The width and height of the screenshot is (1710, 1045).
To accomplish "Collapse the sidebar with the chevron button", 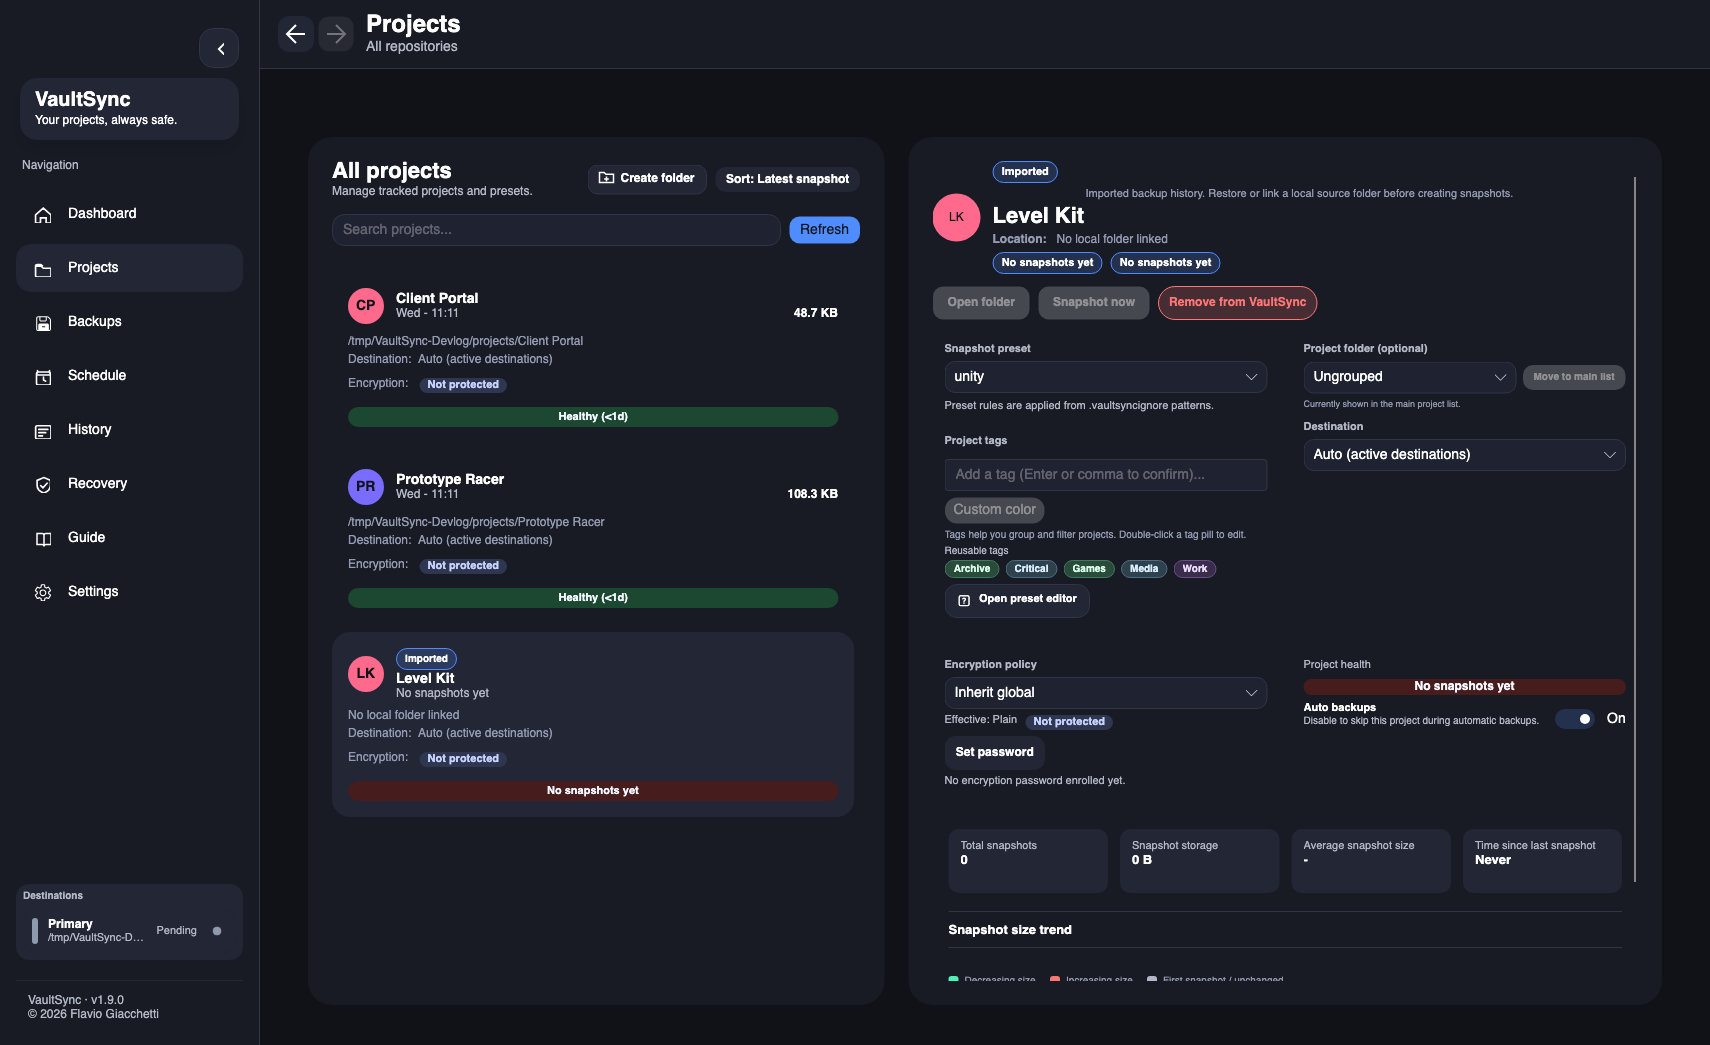I will (219, 48).
